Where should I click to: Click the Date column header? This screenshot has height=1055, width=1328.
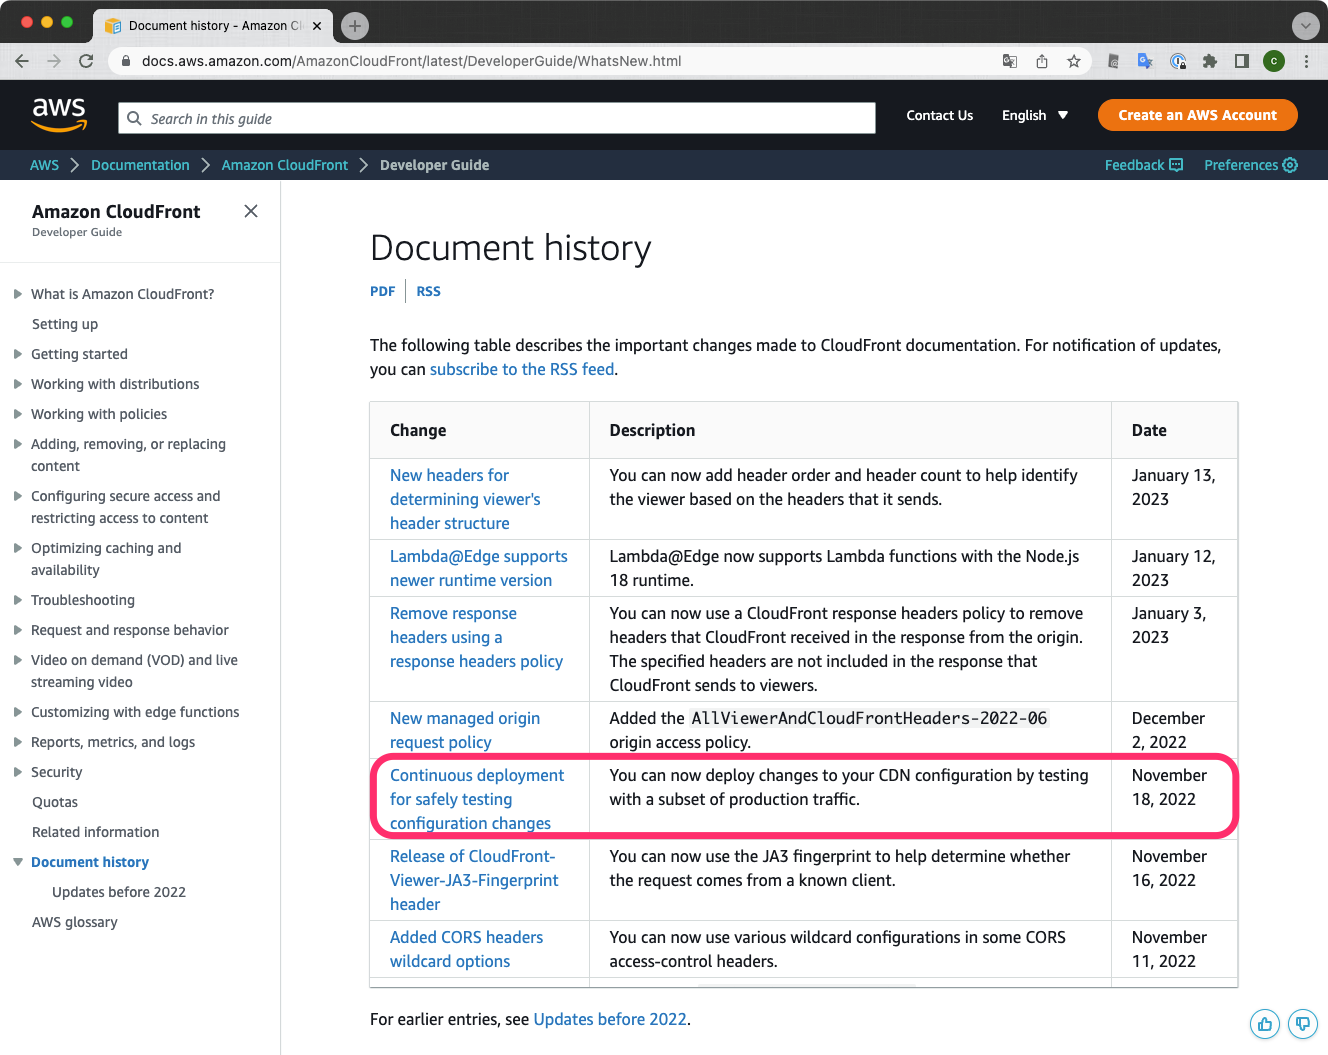(1149, 430)
